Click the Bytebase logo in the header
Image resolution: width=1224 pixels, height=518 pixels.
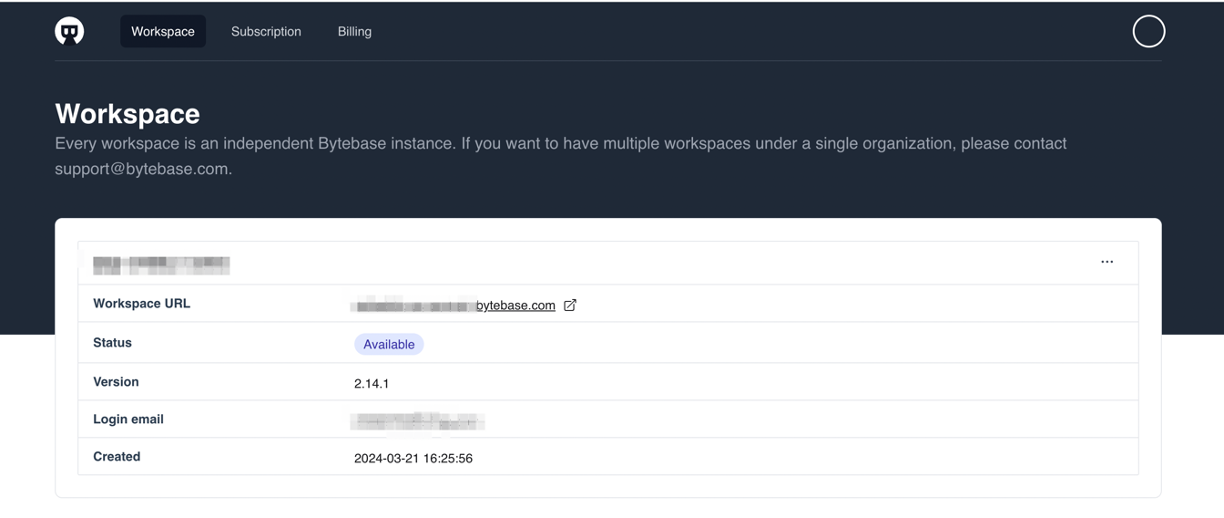click(x=69, y=32)
